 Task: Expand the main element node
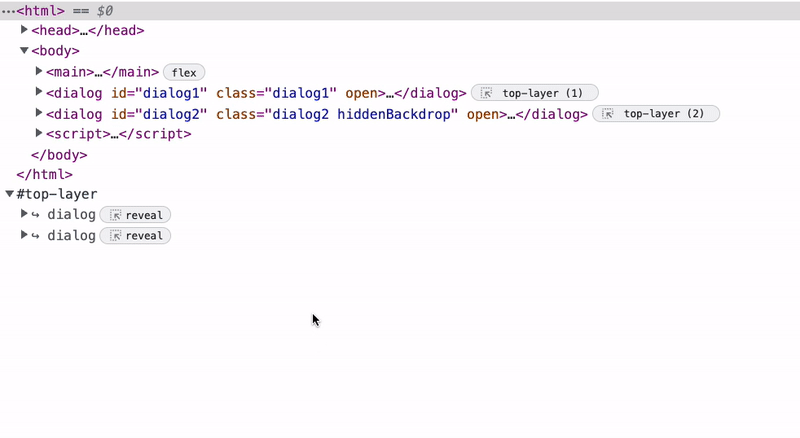click(x=39, y=72)
